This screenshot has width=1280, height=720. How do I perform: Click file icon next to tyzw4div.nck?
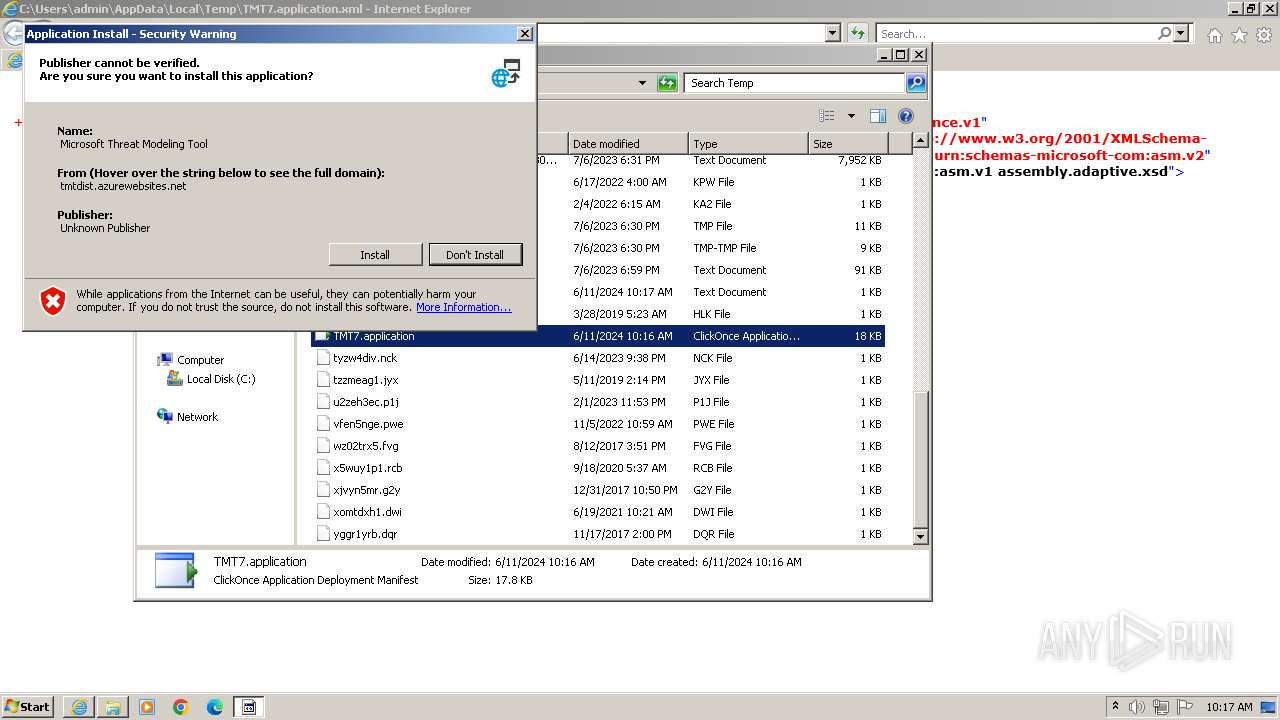[323, 358]
